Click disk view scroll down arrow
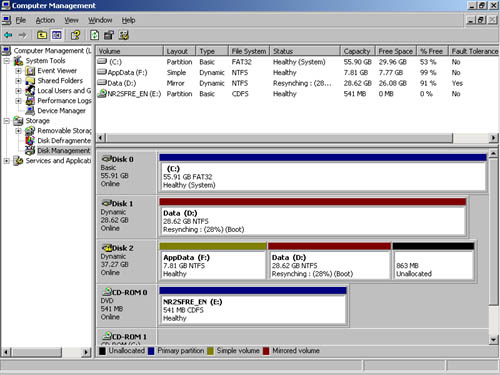 pyautogui.click(x=493, y=340)
